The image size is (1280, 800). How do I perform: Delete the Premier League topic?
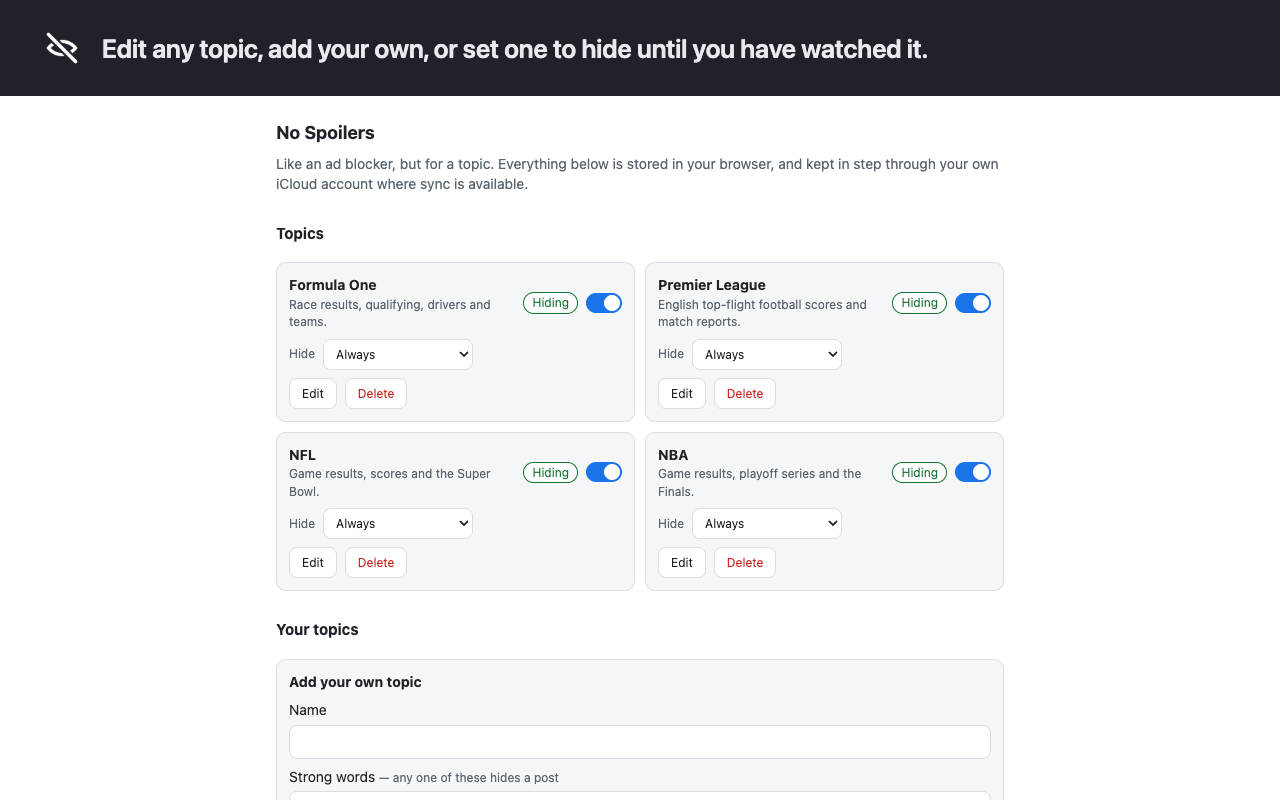(x=745, y=393)
